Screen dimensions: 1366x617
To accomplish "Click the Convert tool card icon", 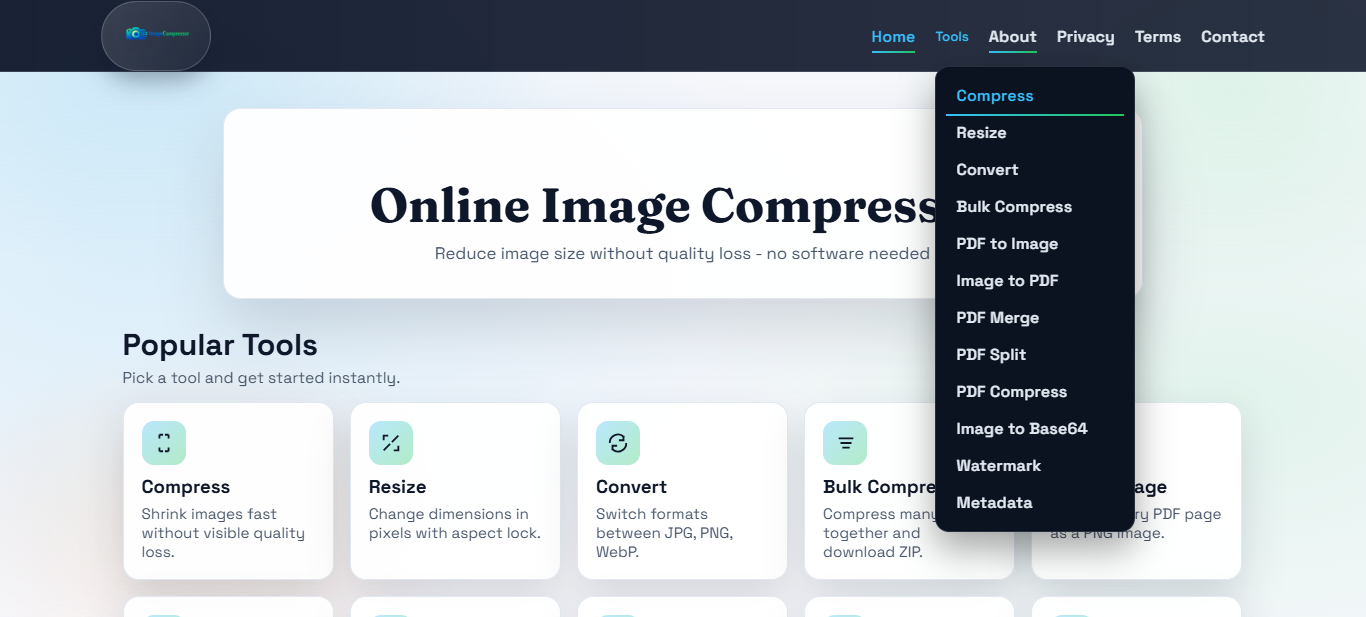I will (618, 442).
